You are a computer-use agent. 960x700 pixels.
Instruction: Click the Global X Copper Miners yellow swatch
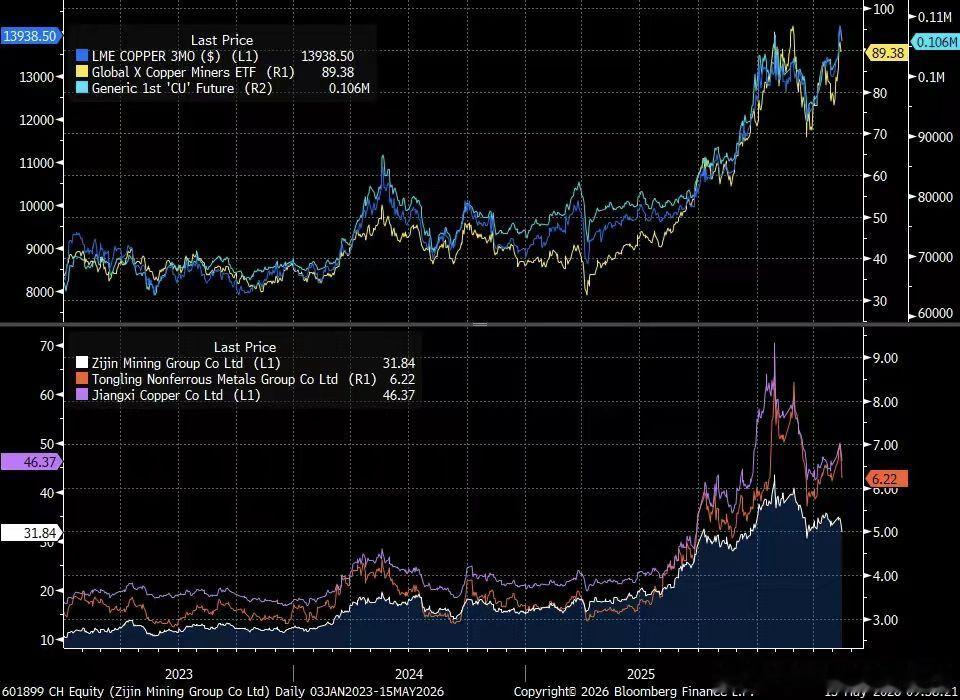click(83, 72)
